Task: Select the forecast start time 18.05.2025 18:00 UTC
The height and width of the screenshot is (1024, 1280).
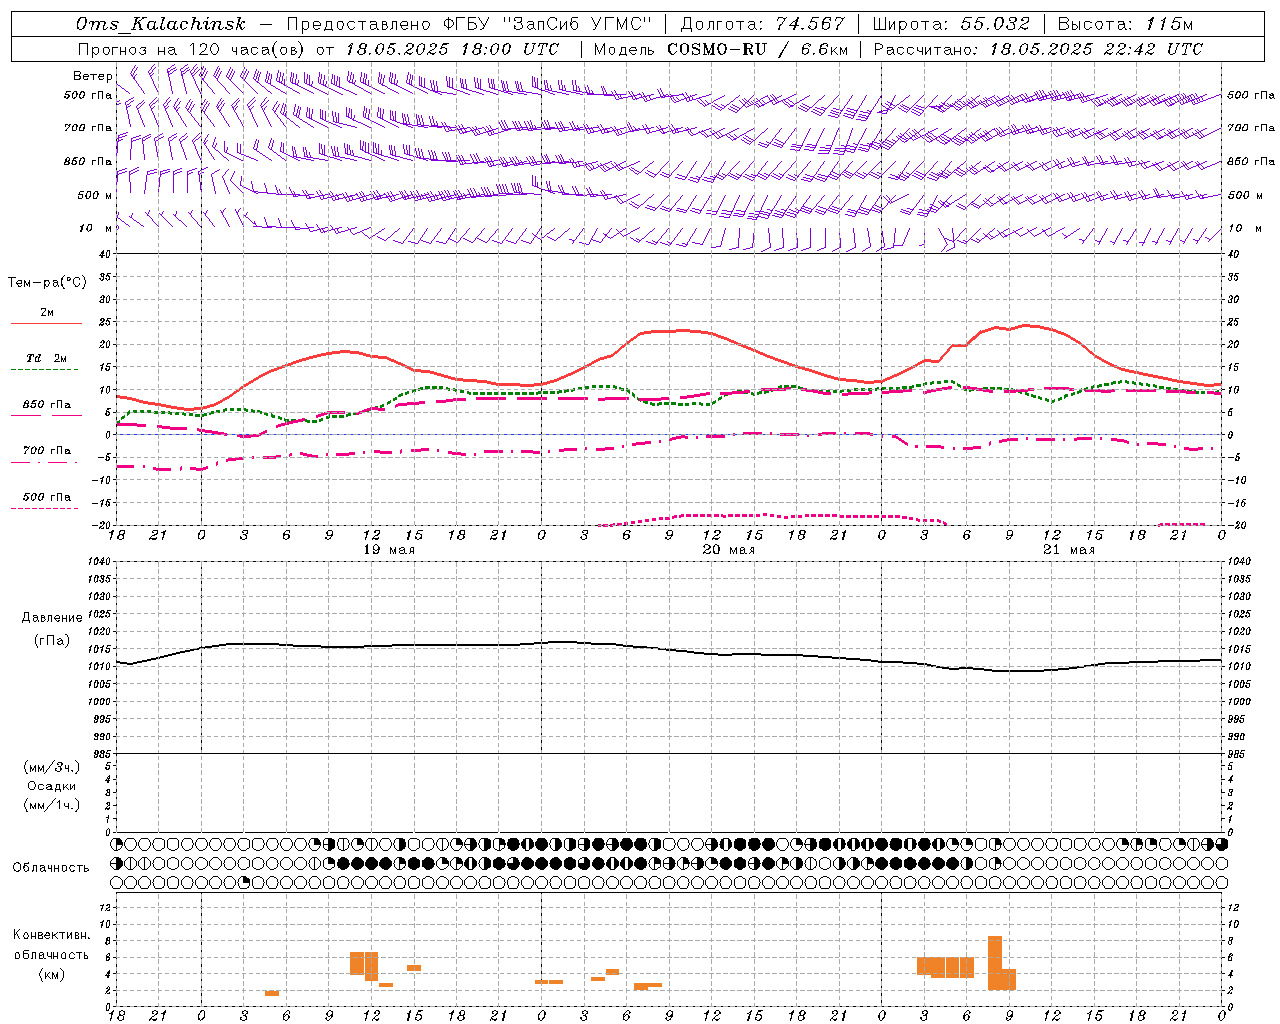Action: coord(453,49)
